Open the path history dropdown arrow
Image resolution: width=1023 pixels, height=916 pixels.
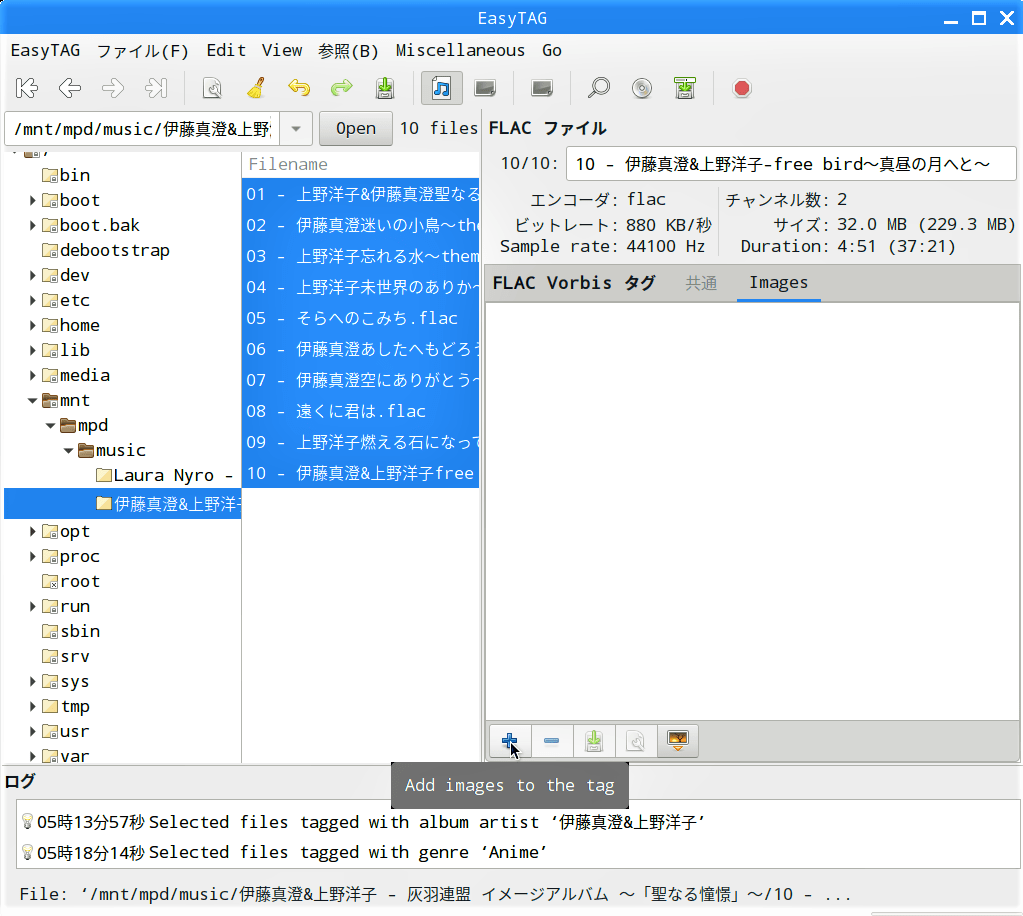point(296,129)
